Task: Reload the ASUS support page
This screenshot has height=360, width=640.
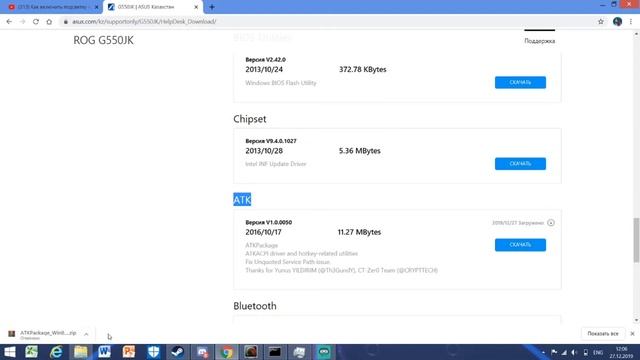Action: pyautogui.click(x=36, y=22)
